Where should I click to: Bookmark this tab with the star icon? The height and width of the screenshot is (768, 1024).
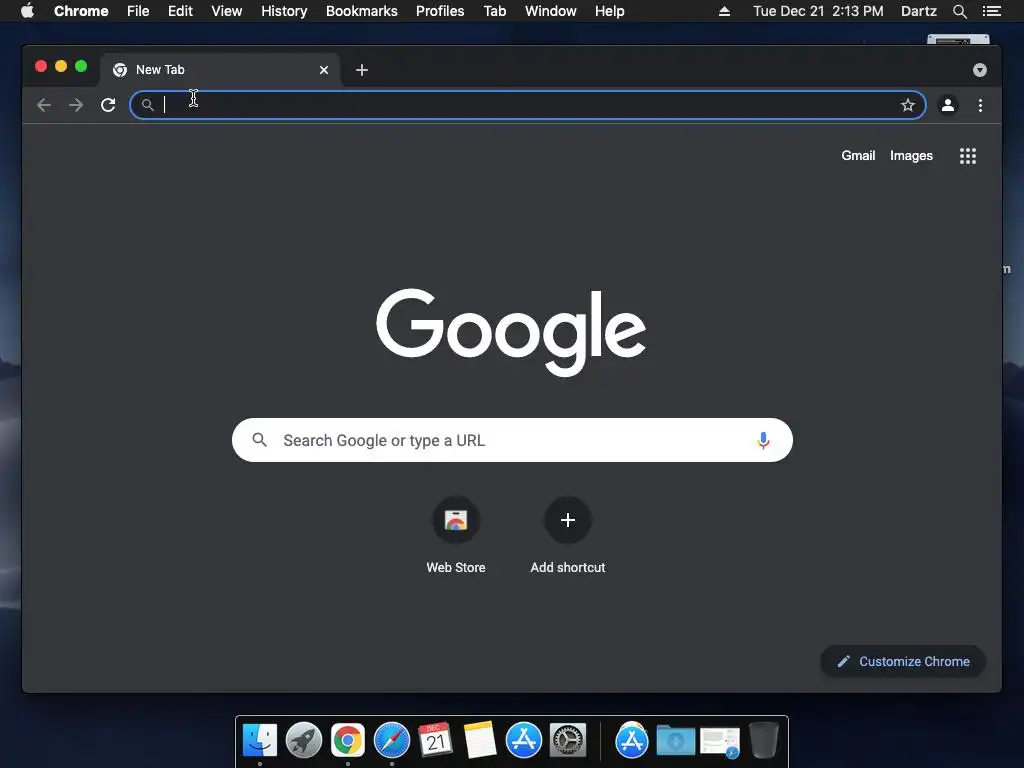point(908,105)
